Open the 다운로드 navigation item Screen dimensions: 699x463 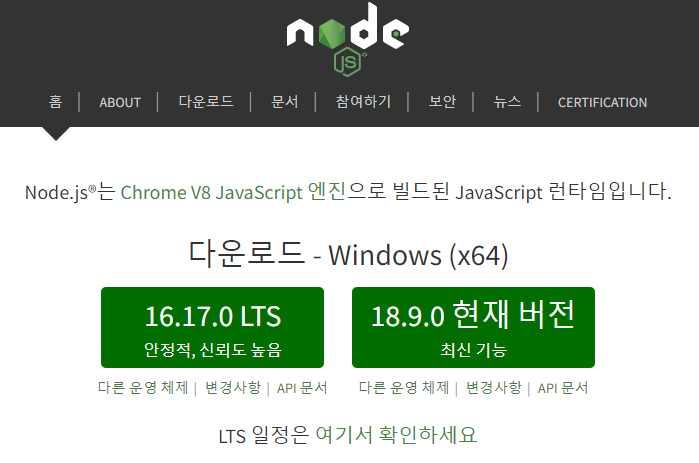(206, 102)
